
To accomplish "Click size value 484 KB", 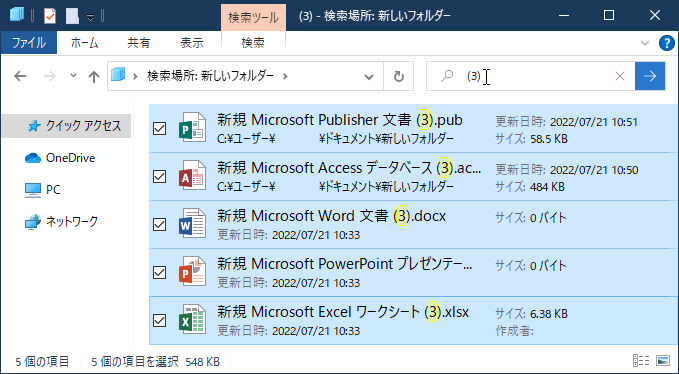I will (547, 187).
